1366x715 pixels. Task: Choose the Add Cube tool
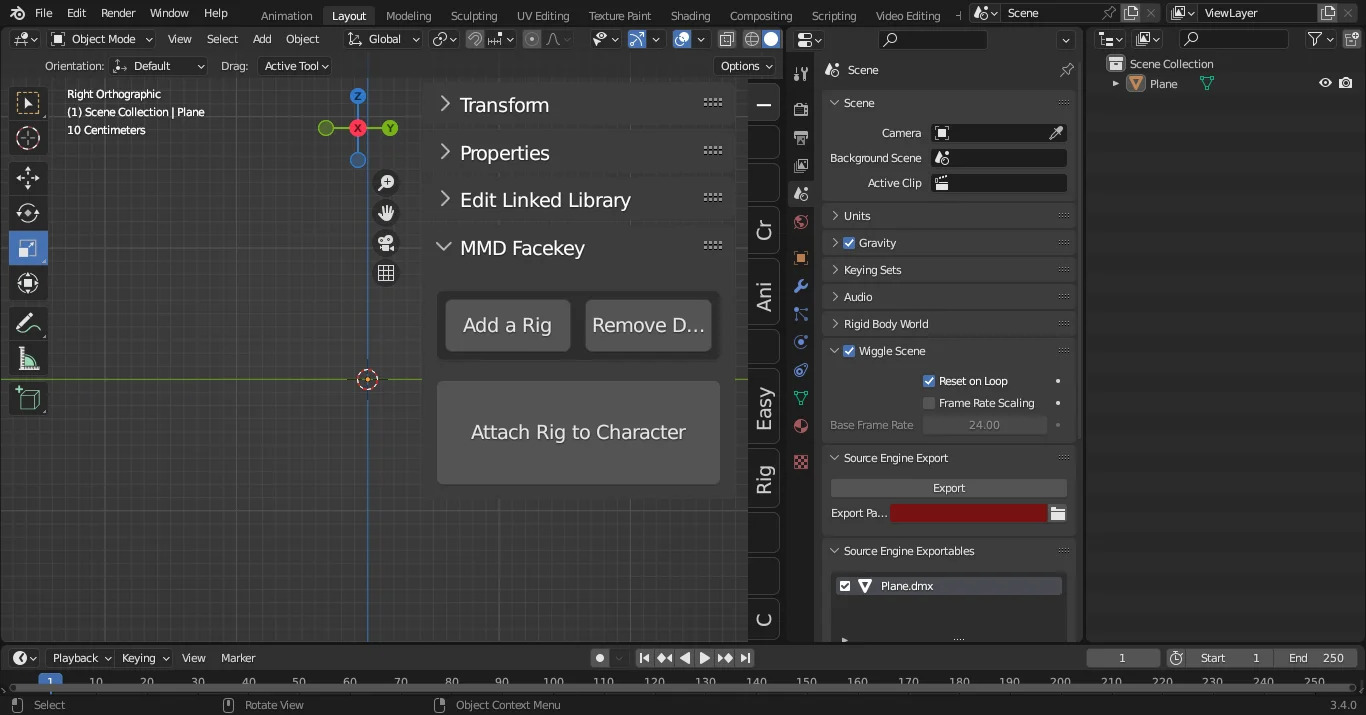(x=28, y=399)
